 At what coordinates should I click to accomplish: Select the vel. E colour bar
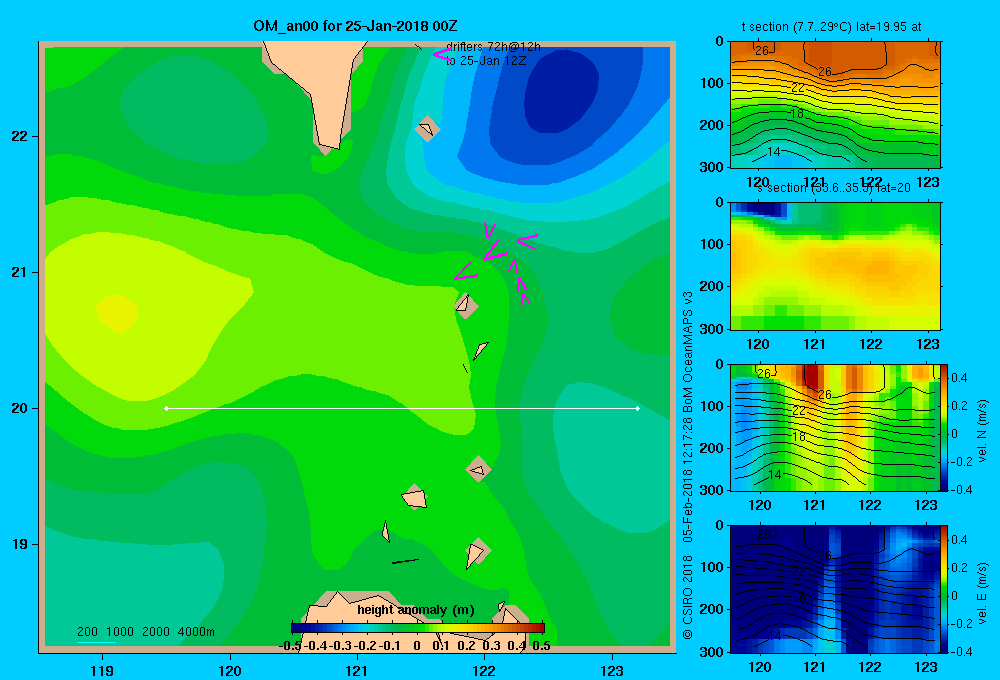(944, 589)
